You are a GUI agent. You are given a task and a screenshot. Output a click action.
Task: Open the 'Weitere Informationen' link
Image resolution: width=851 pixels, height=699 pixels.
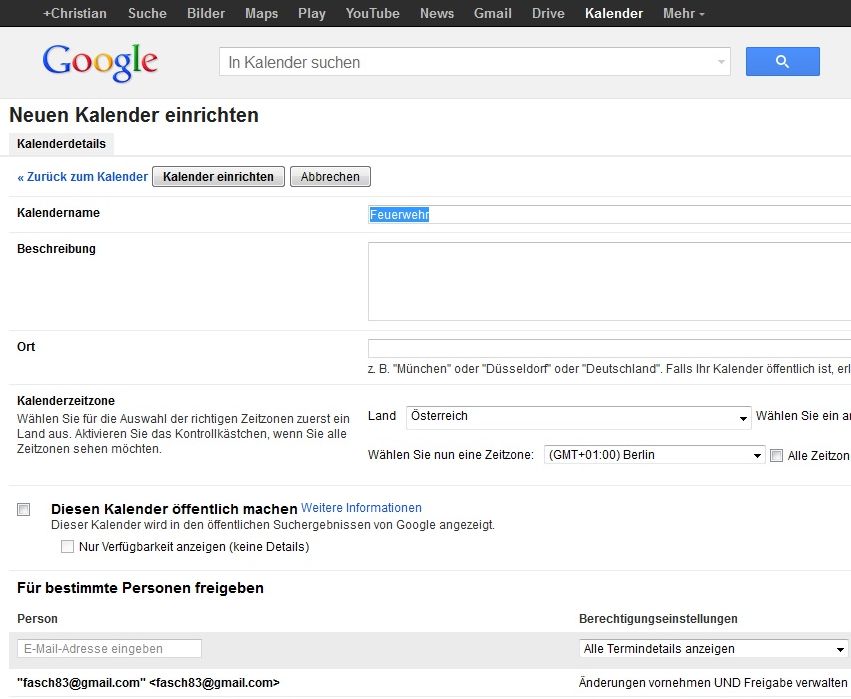pos(361,507)
